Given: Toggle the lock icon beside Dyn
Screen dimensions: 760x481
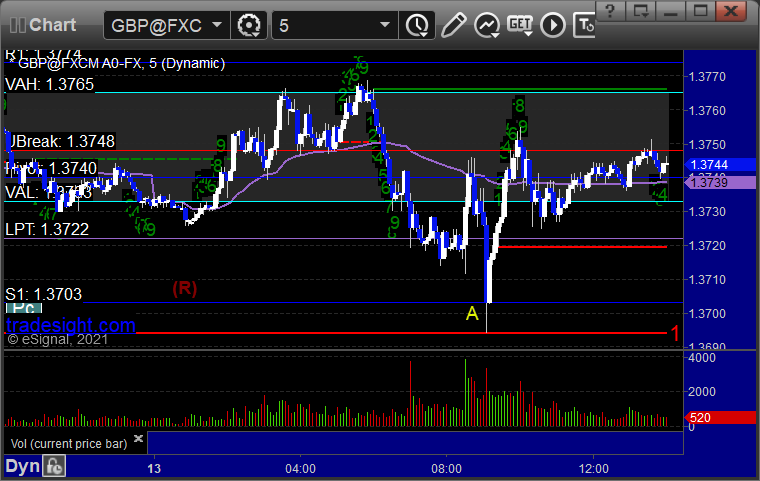Looking at the screenshot, I should tap(54, 466).
